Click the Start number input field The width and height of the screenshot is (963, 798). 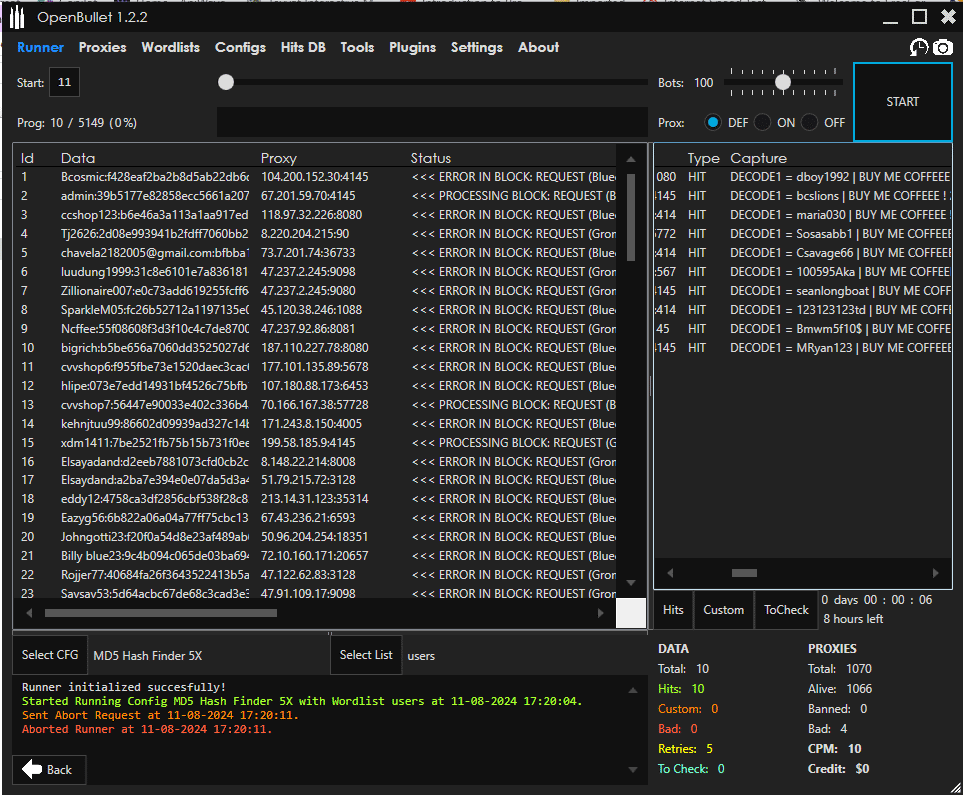tap(64, 83)
